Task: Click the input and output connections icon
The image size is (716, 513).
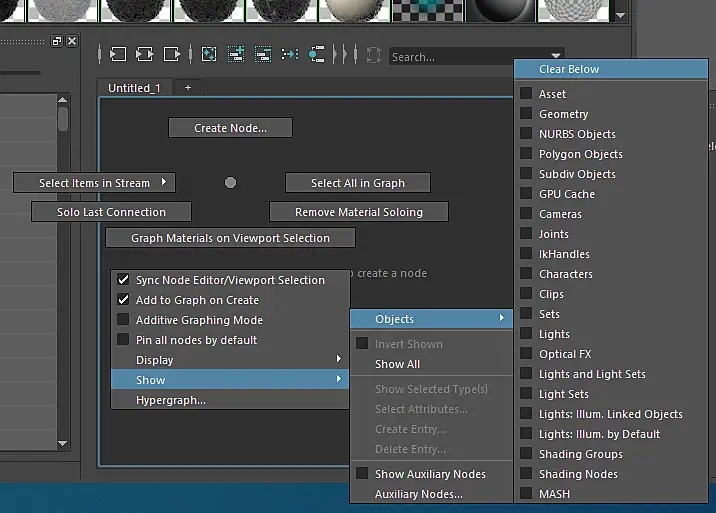Action: tap(144, 54)
